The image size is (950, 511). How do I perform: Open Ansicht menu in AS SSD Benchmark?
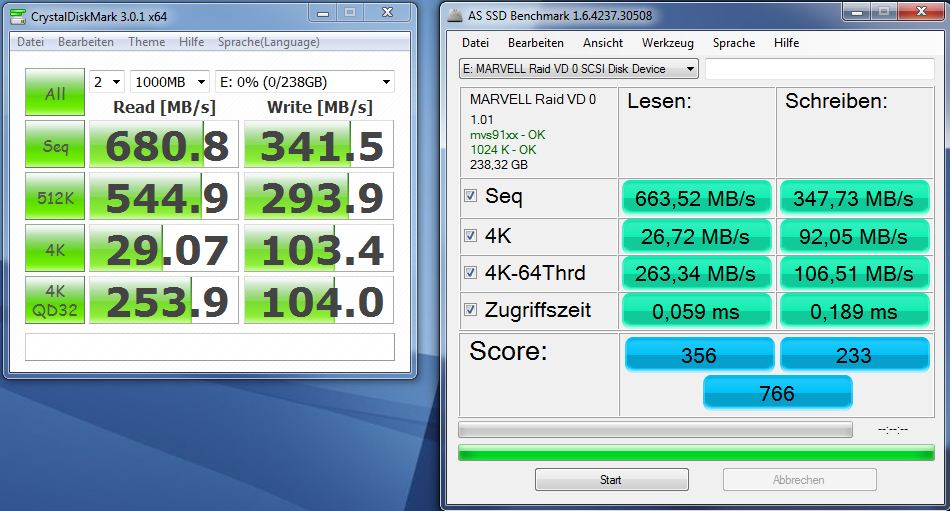point(603,43)
